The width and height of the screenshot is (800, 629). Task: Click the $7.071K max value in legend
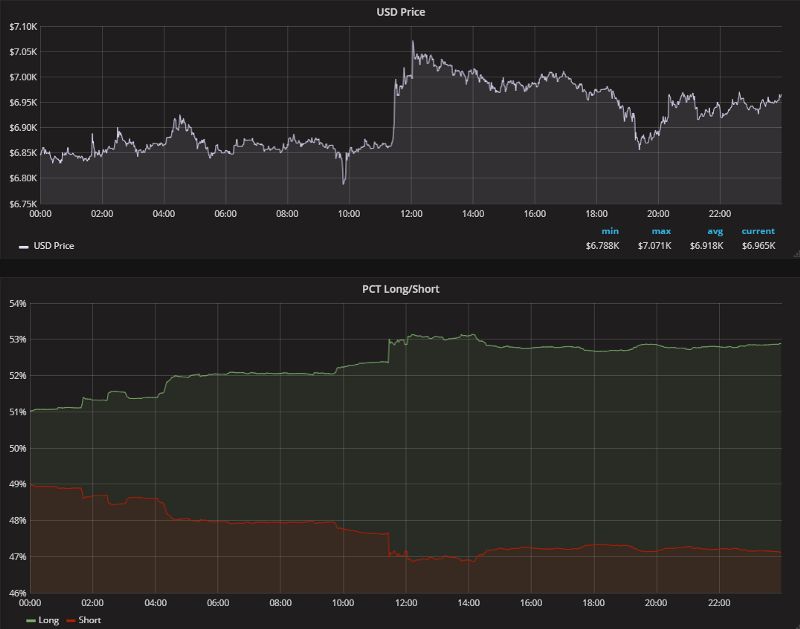pyautogui.click(x=656, y=245)
